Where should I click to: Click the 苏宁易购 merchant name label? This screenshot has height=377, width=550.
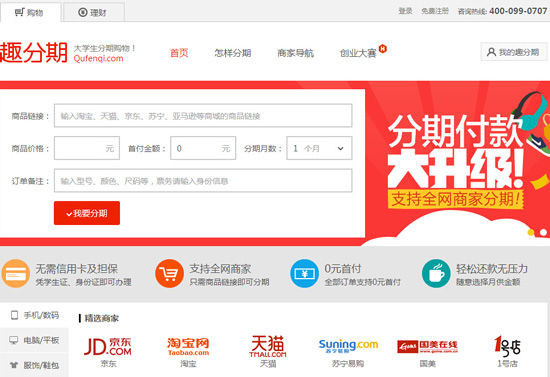[348, 364]
